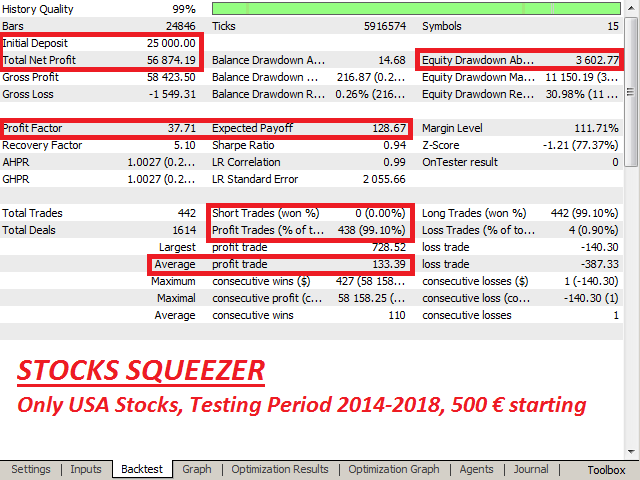Select the Symbols value 15
Screen dimensions: 640x480
point(613,26)
